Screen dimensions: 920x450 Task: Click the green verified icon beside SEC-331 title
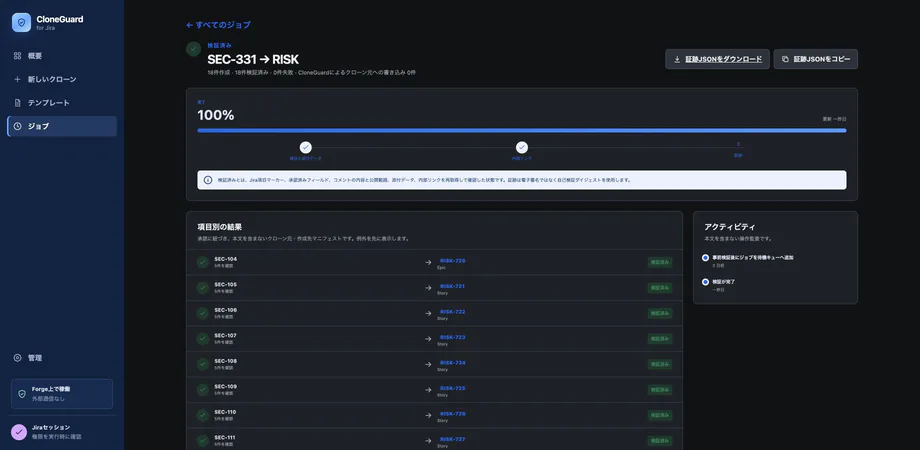coord(194,49)
